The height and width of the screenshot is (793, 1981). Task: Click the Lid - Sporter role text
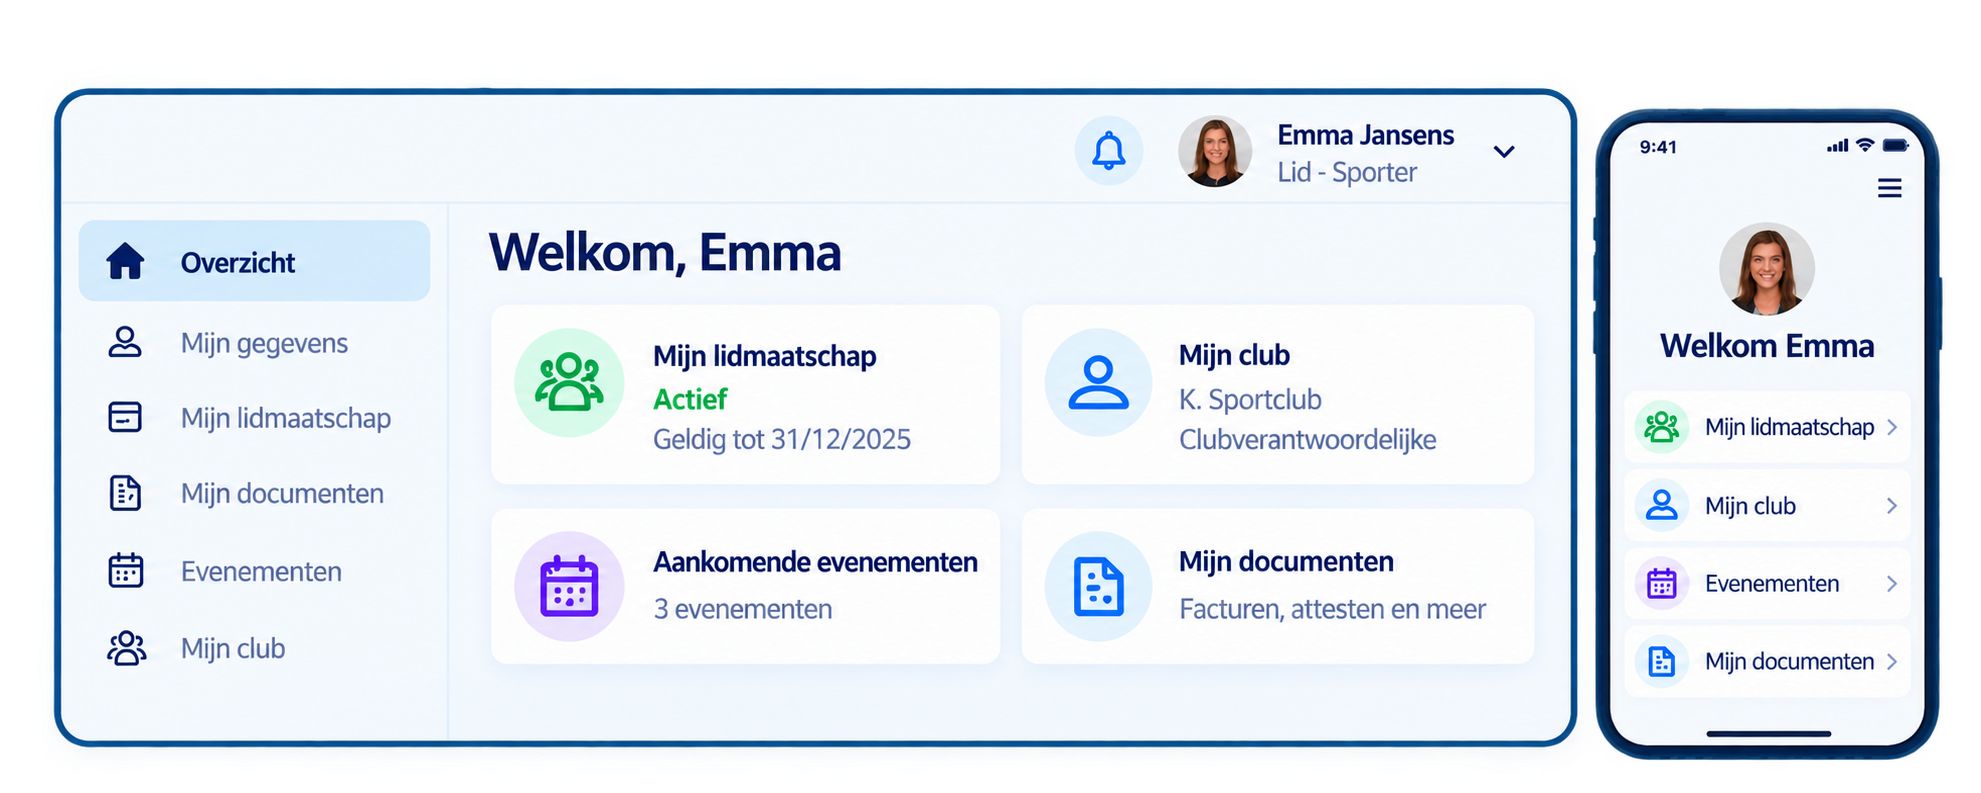1347,172
